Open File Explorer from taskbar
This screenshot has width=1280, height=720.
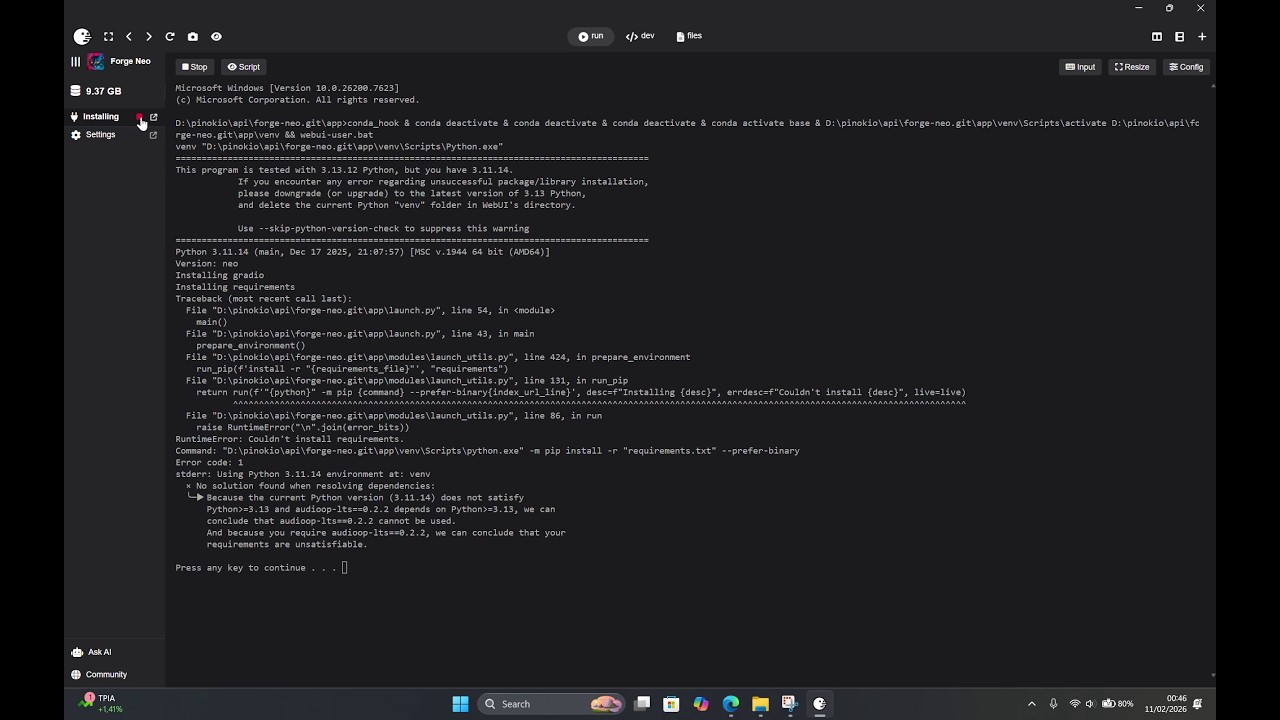click(x=760, y=704)
